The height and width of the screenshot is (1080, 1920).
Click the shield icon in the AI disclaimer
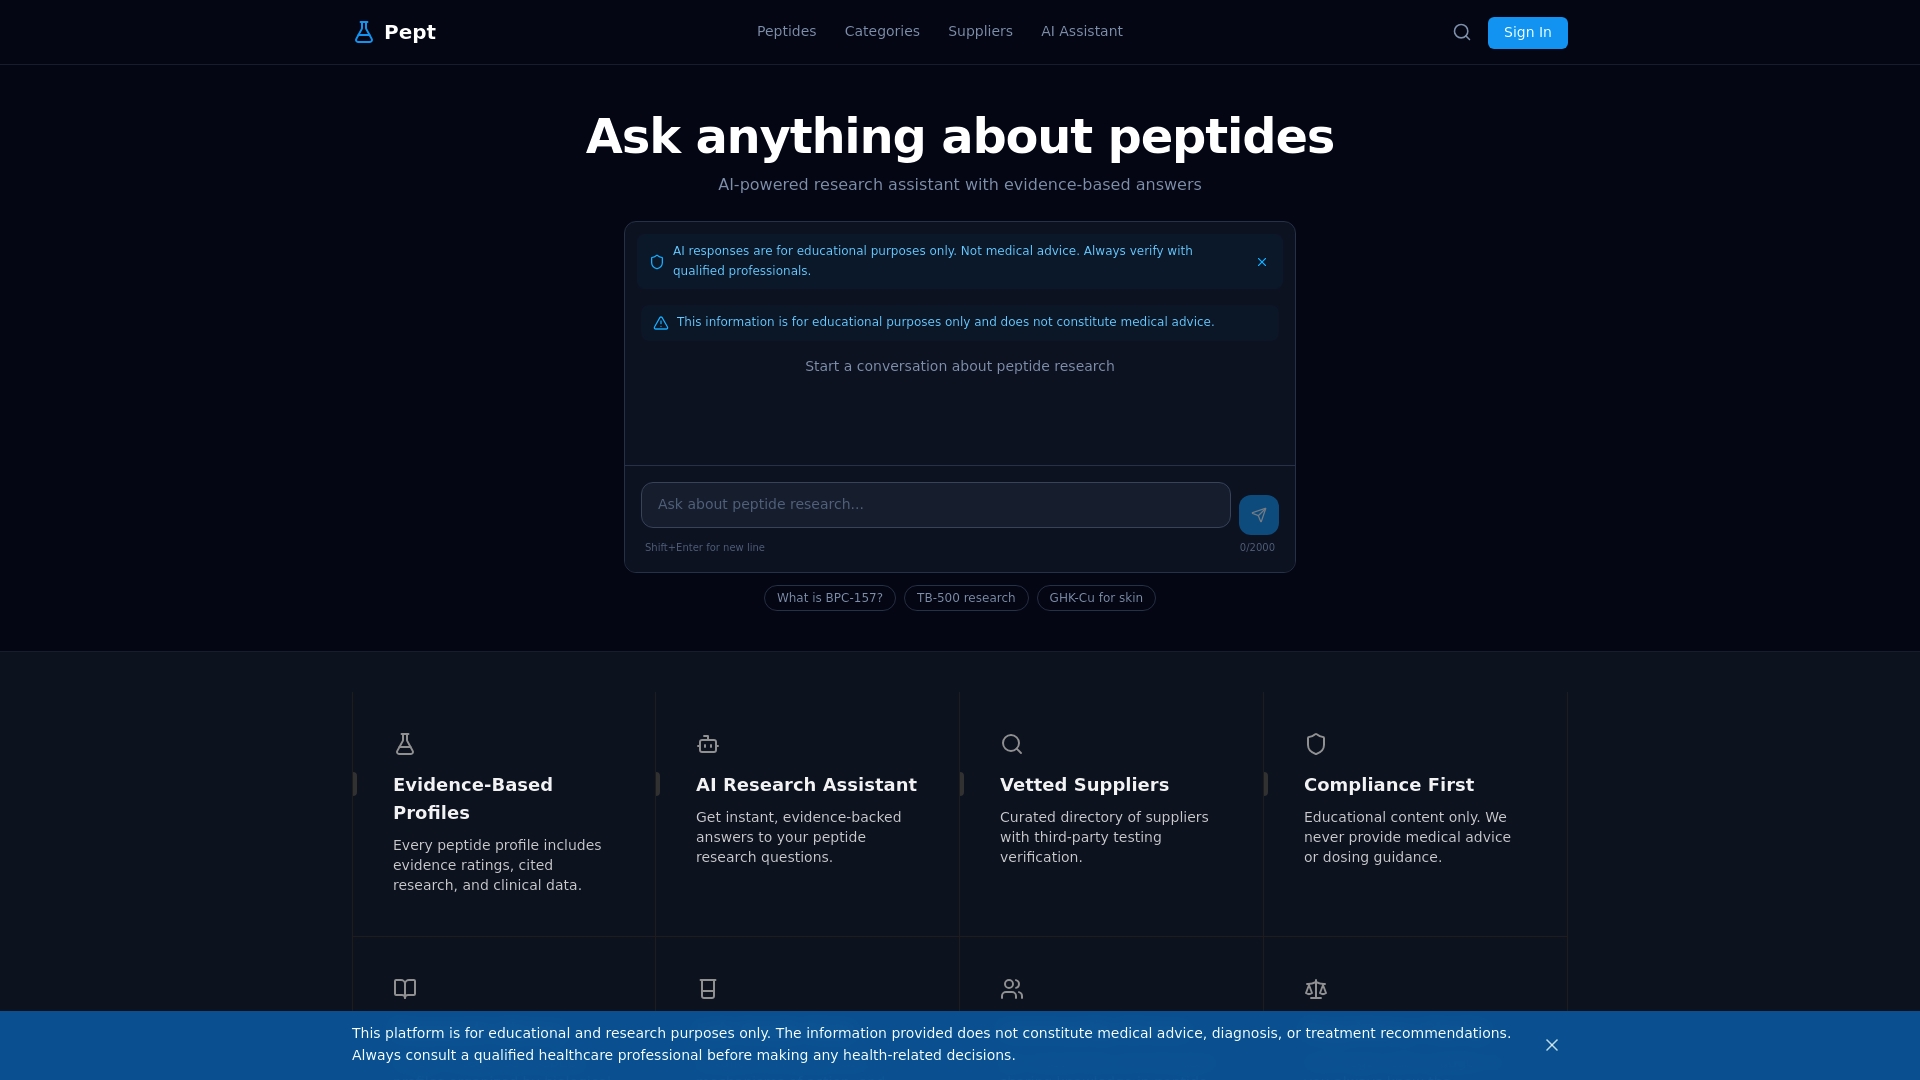(x=656, y=261)
